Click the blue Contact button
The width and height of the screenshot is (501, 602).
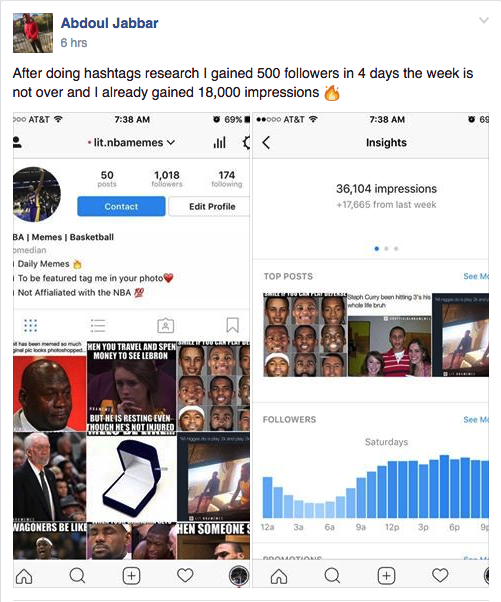[x=121, y=207]
